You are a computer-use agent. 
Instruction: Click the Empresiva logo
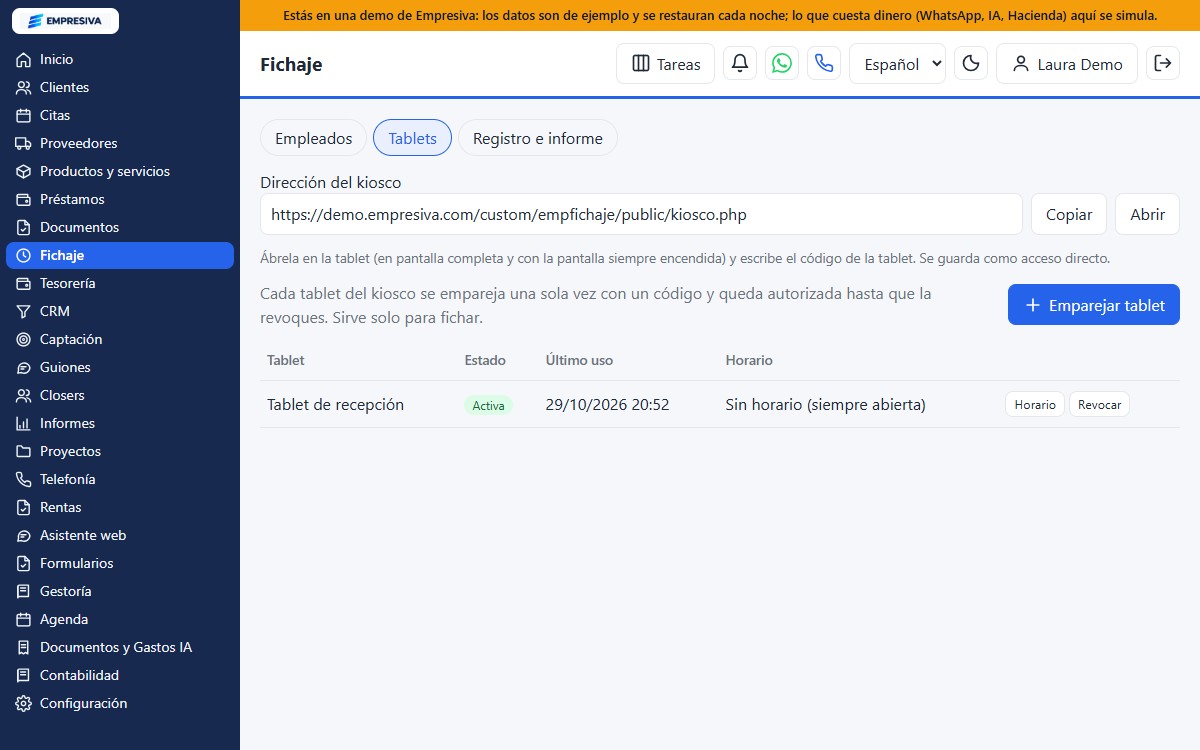pyautogui.click(x=65, y=20)
